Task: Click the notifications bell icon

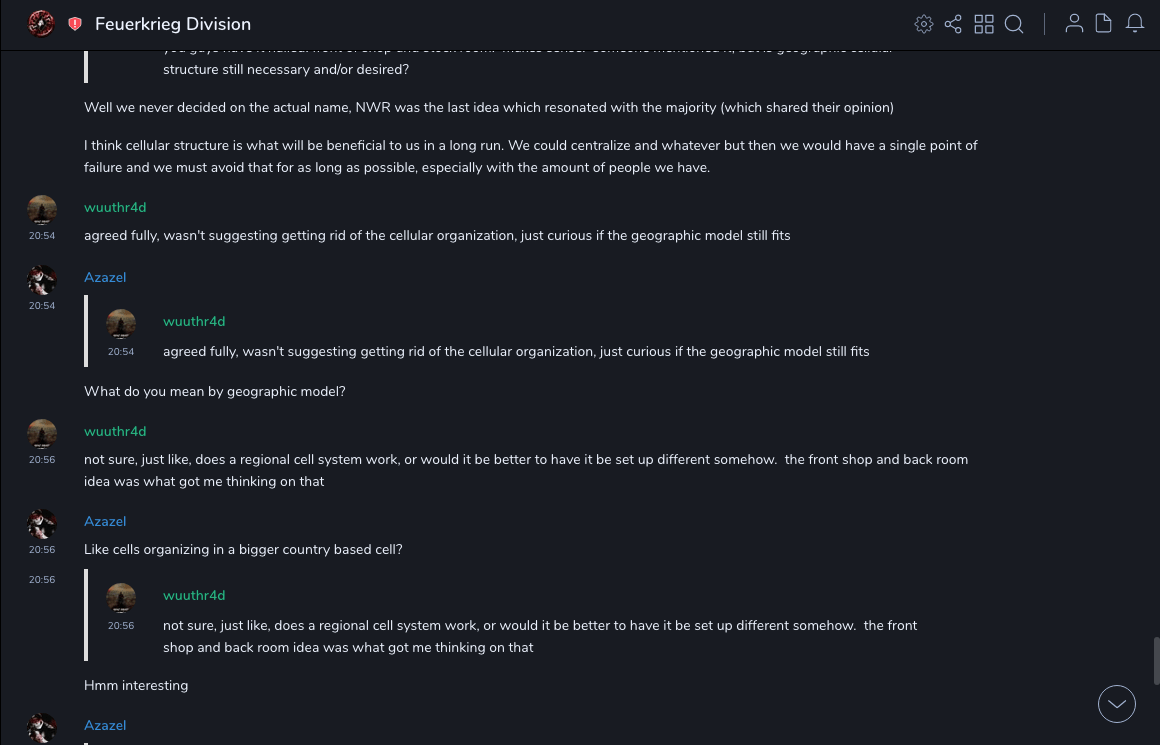Action: point(1135,24)
